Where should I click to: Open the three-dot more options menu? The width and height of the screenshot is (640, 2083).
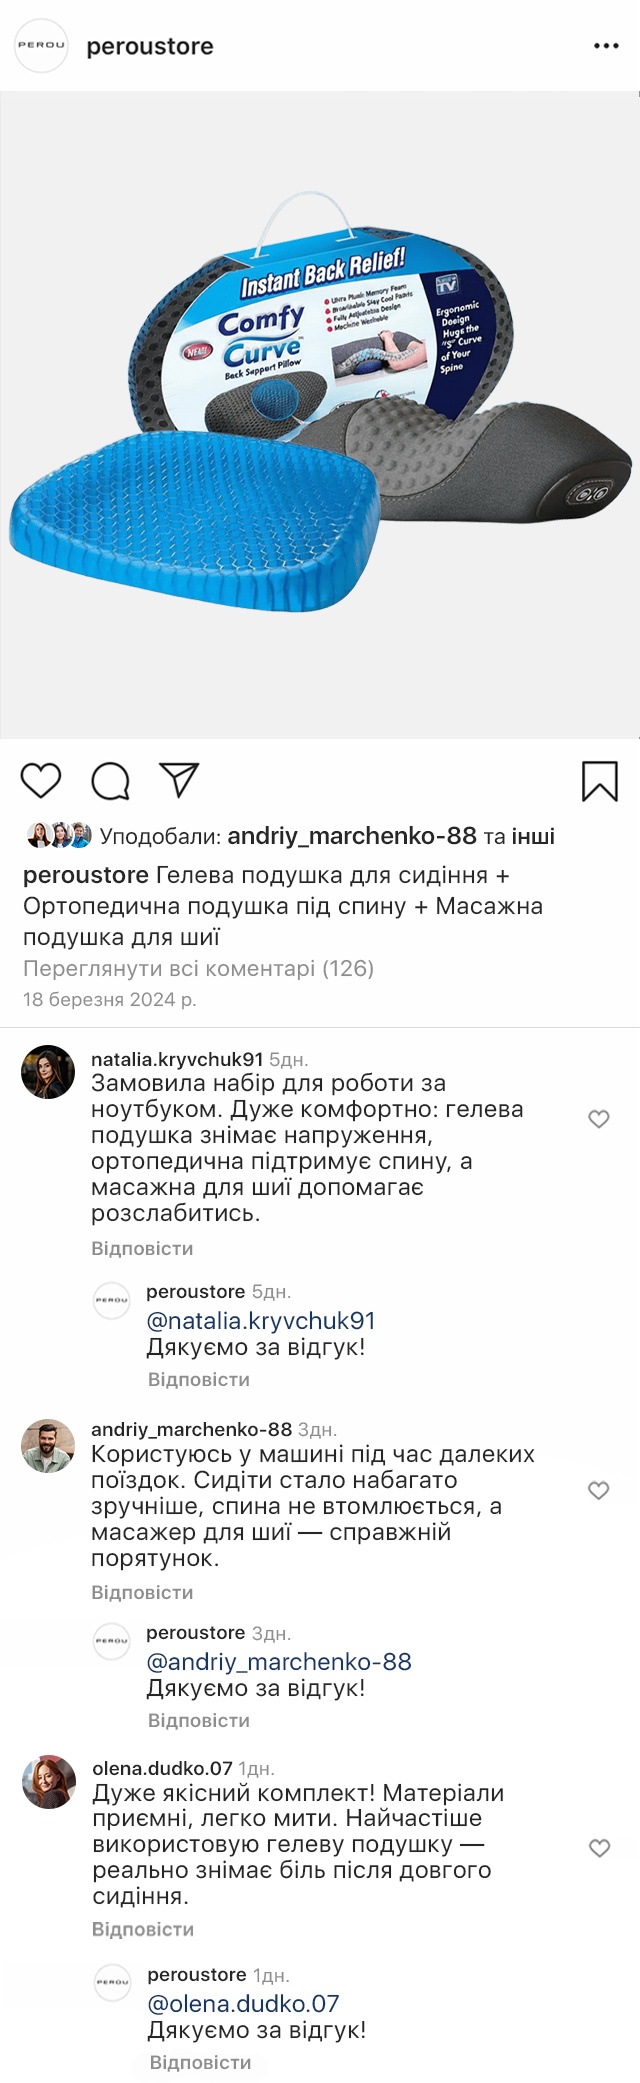coord(606,46)
